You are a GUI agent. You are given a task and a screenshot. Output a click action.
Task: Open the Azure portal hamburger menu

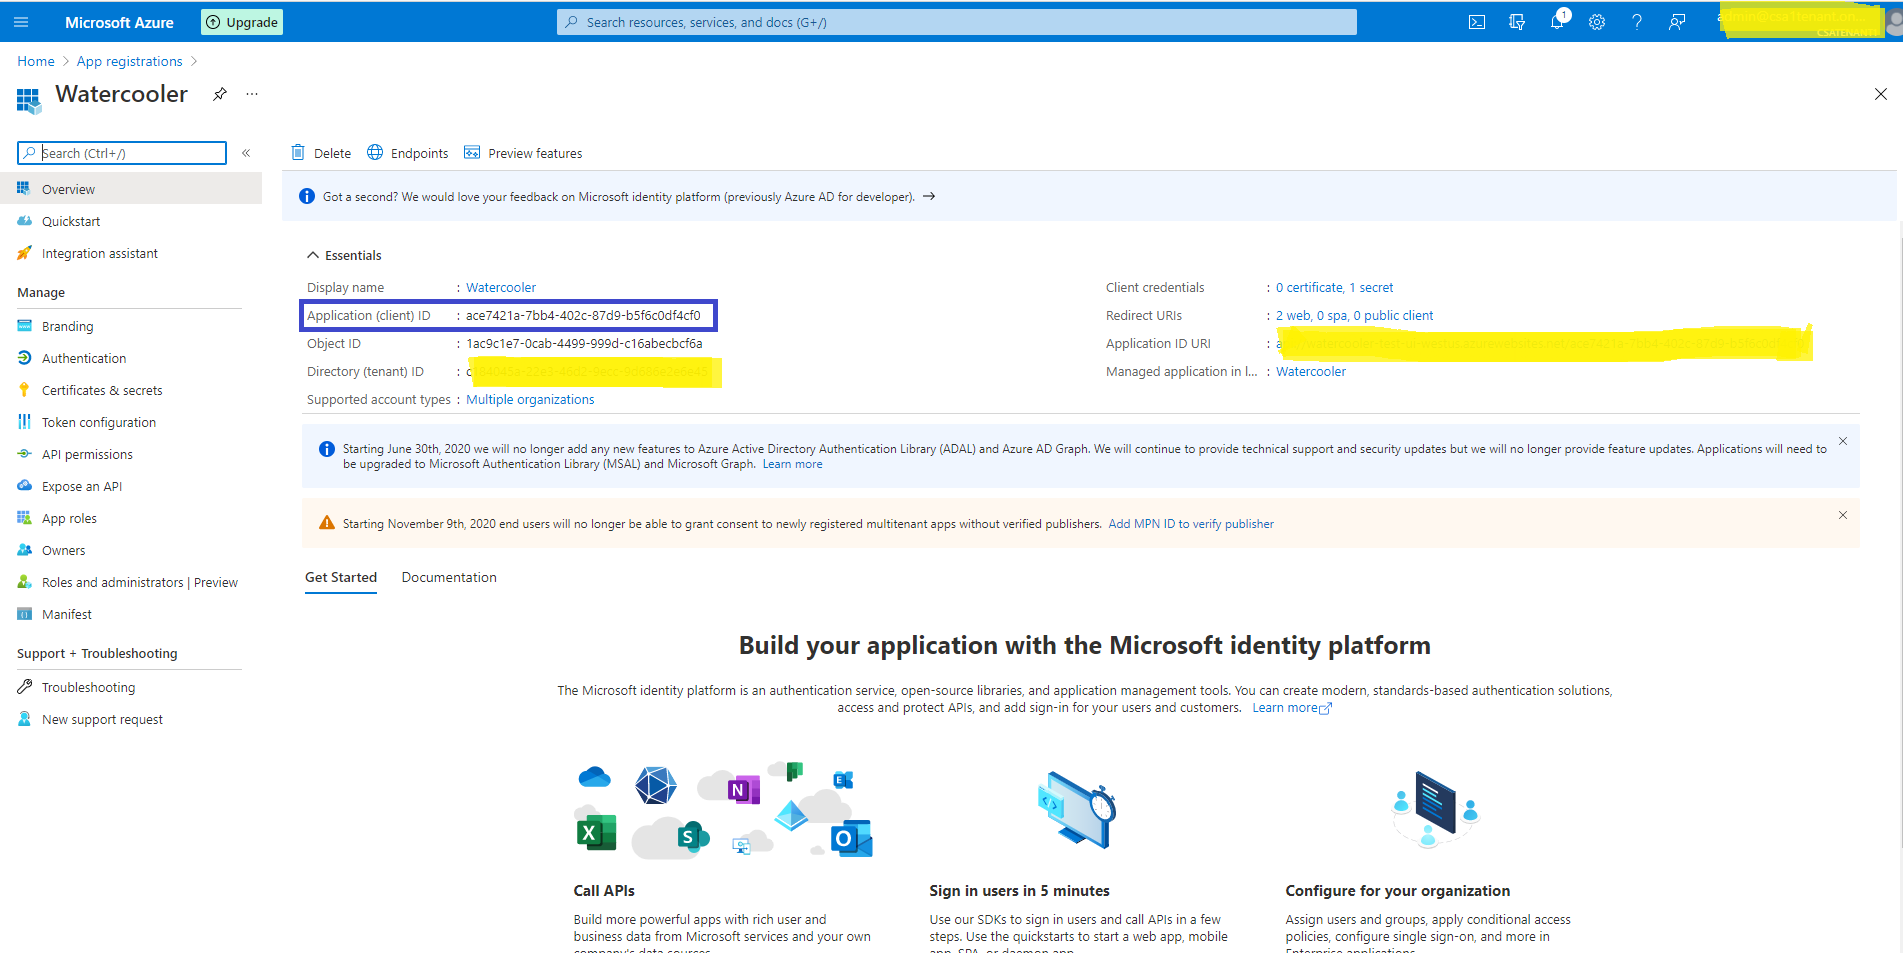click(x=21, y=22)
